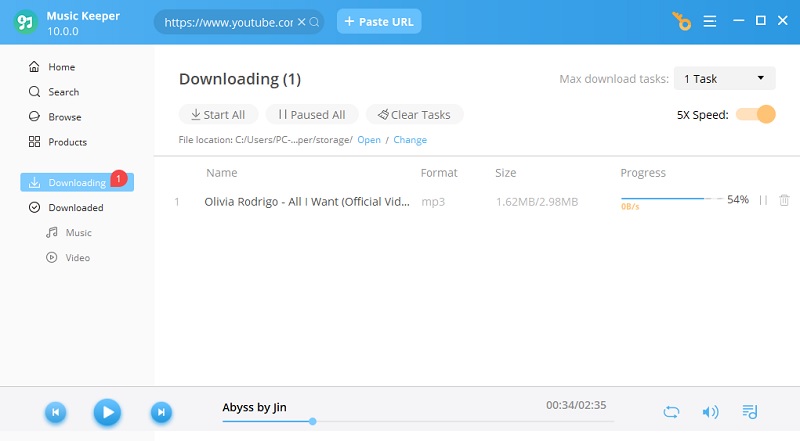Click the search magnifier in URL box
This screenshot has width=800, height=441.
(x=314, y=22)
